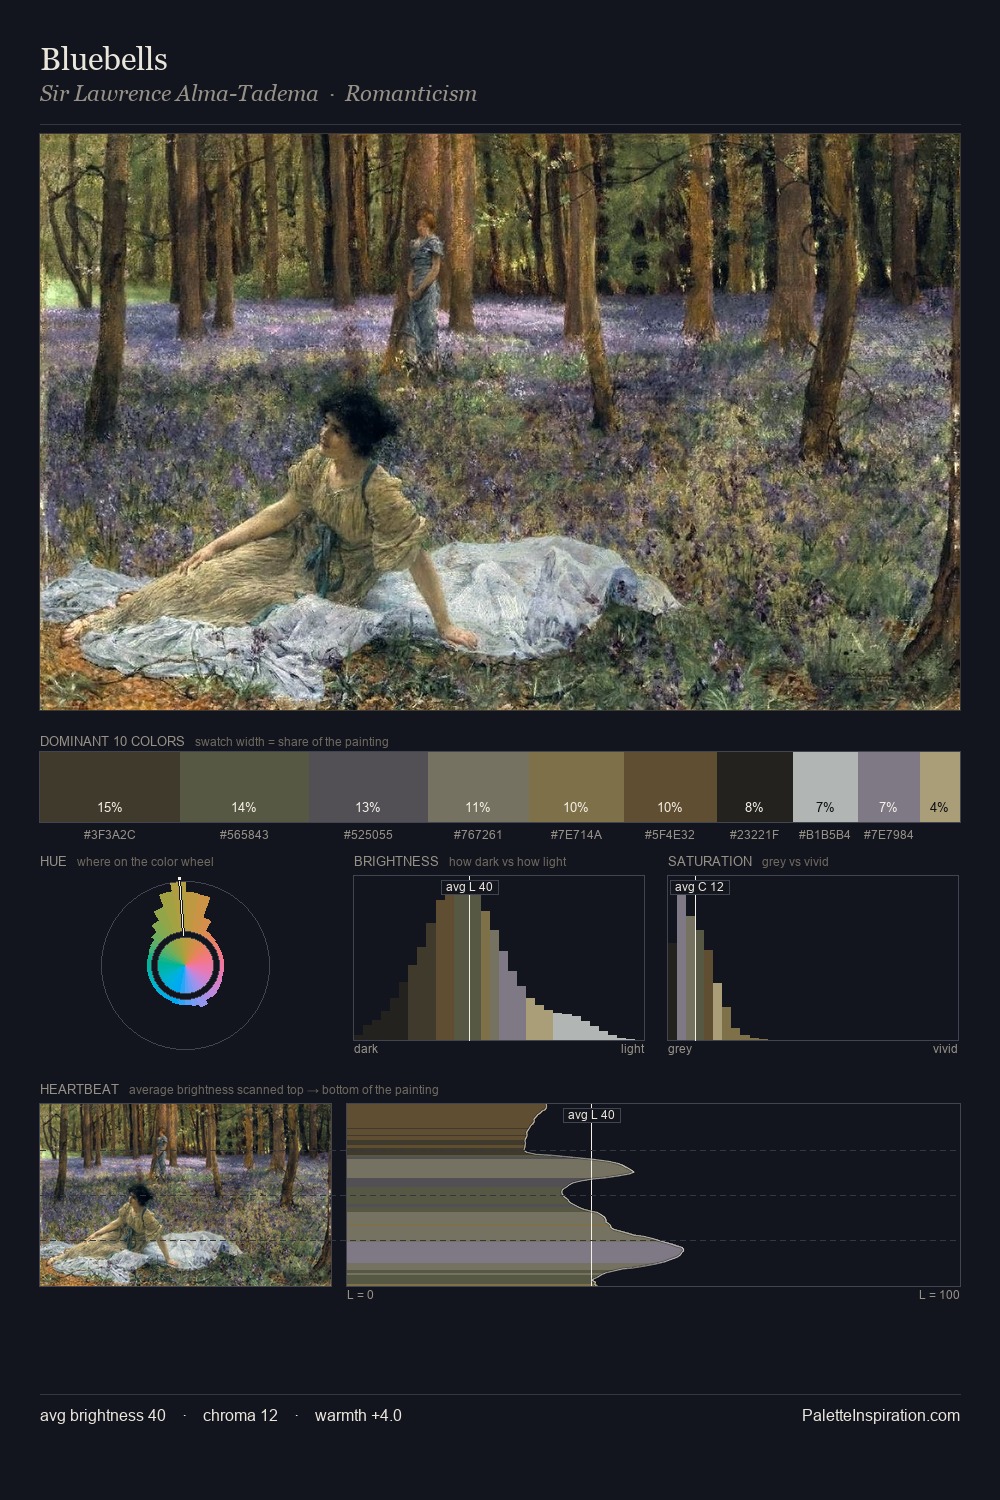1000x1500 pixels.
Task: Click the avg C 12 label
Action: click(699, 887)
